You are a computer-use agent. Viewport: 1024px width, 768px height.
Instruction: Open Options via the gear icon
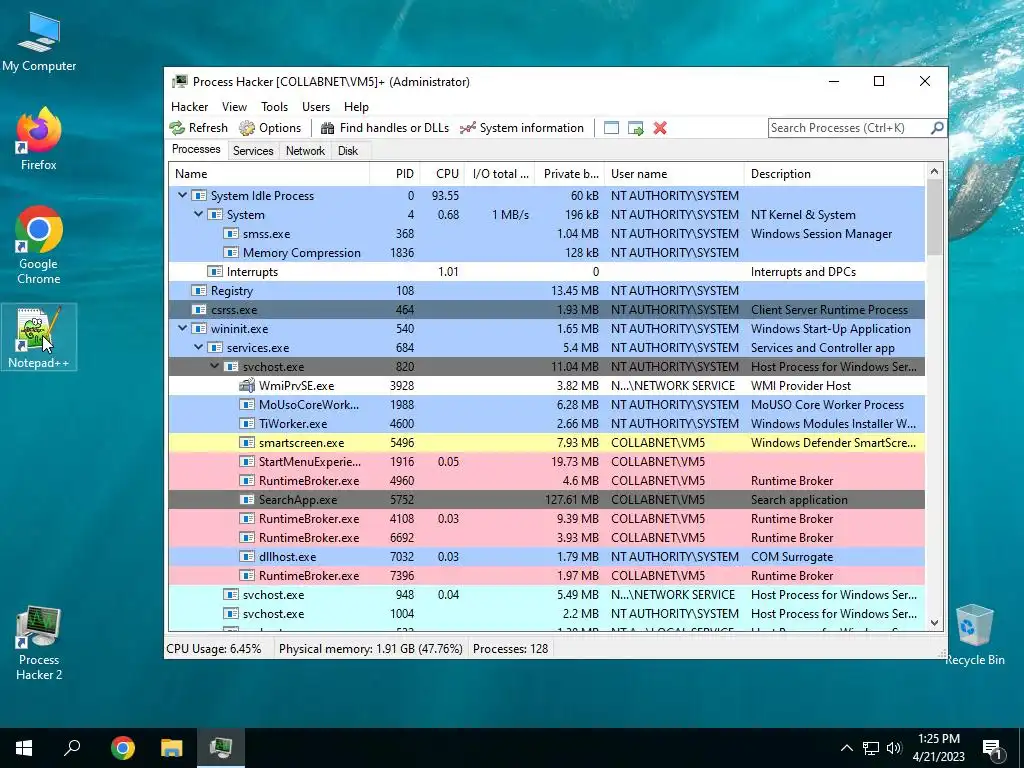tap(247, 128)
